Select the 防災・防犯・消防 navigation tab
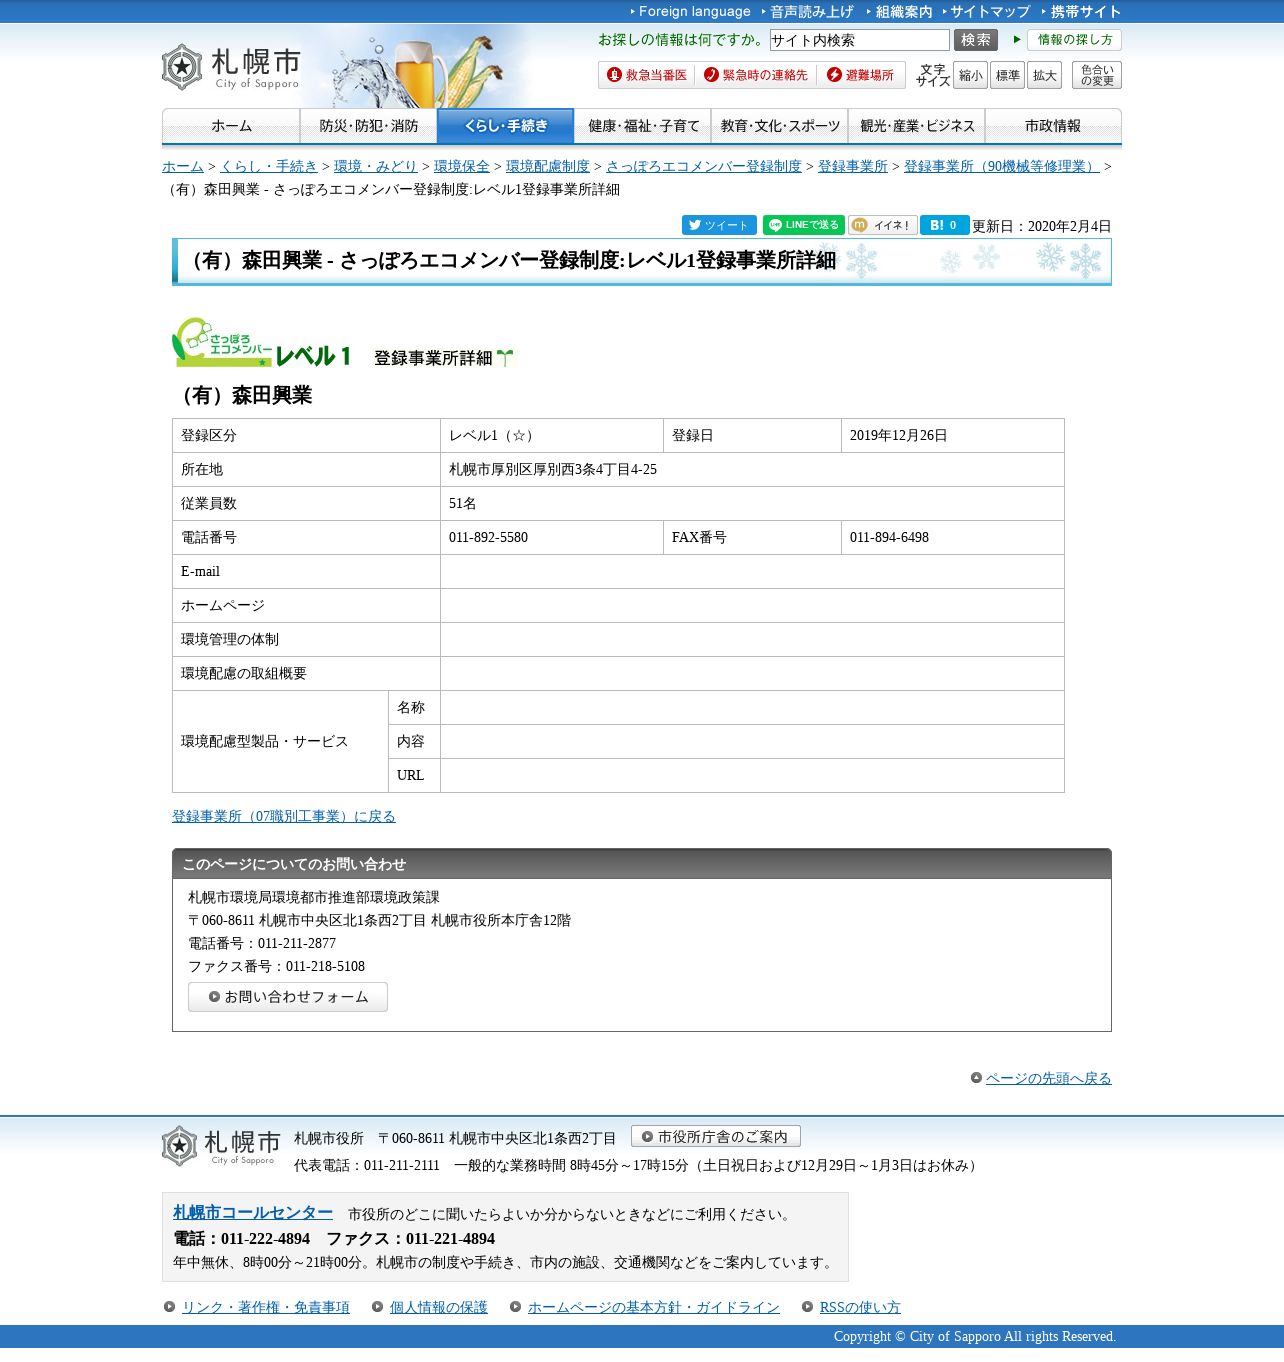Screen dimensions: 1284x1362 [x=368, y=126]
